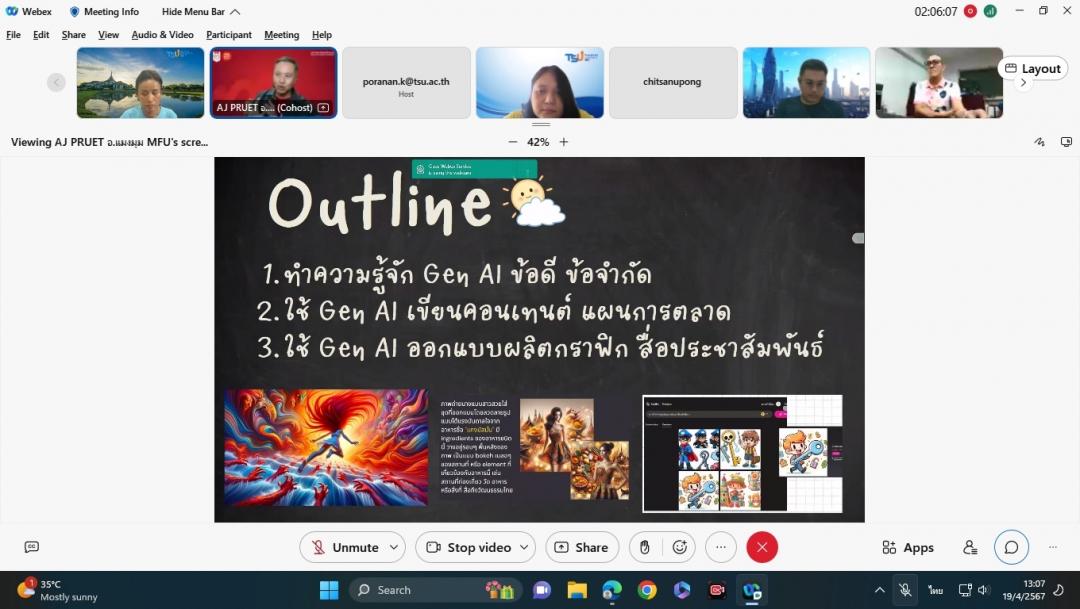Collapse the menu bar with Hide Menu Bar

200,12
